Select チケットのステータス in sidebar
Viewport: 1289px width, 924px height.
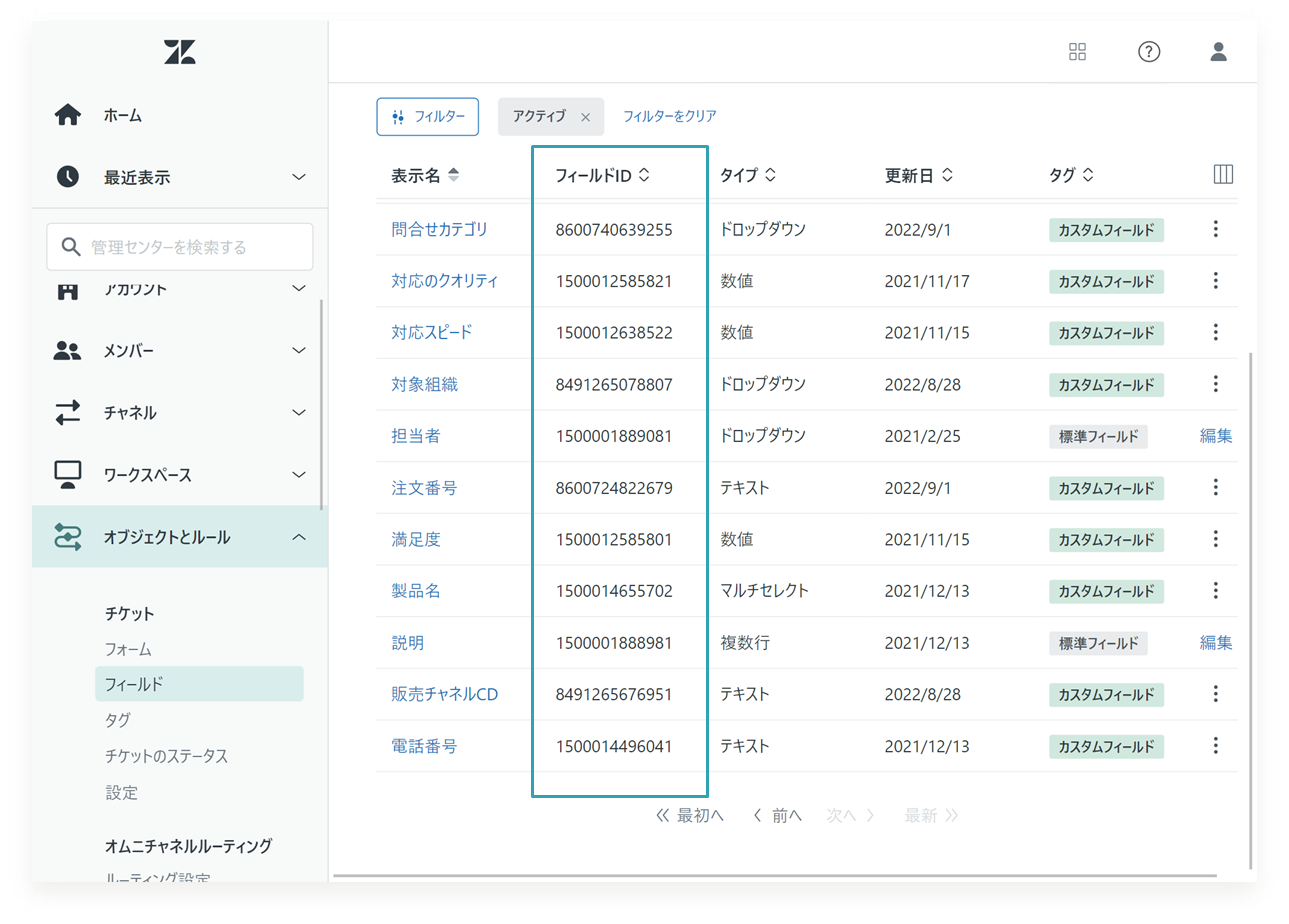click(x=167, y=756)
